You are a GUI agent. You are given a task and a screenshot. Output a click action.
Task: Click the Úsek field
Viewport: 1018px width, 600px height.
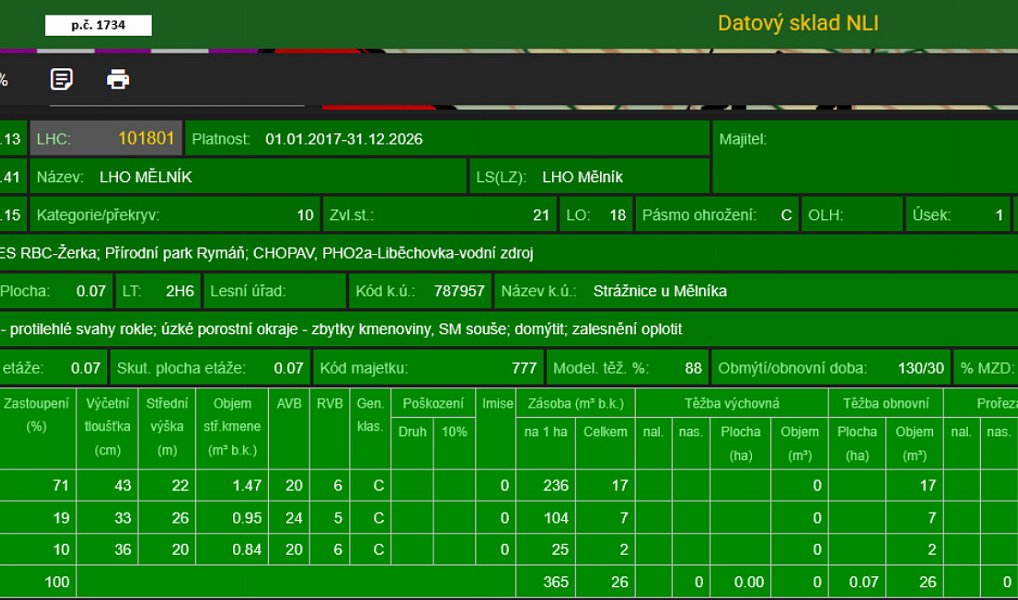[958, 215]
